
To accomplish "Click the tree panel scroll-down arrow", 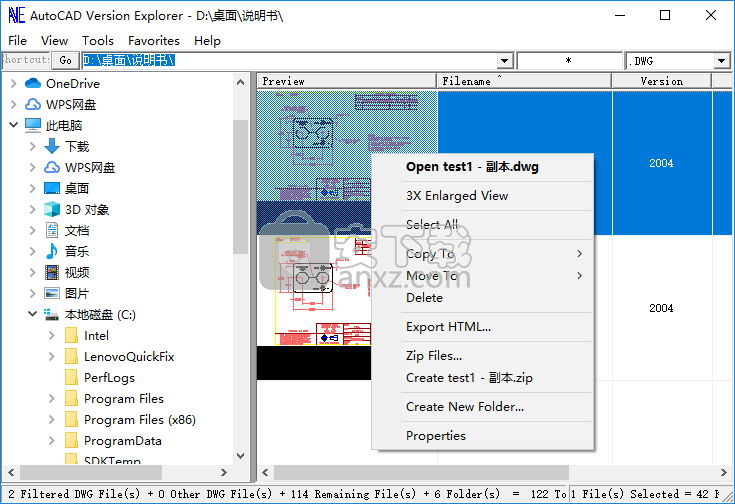I will point(240,456).
